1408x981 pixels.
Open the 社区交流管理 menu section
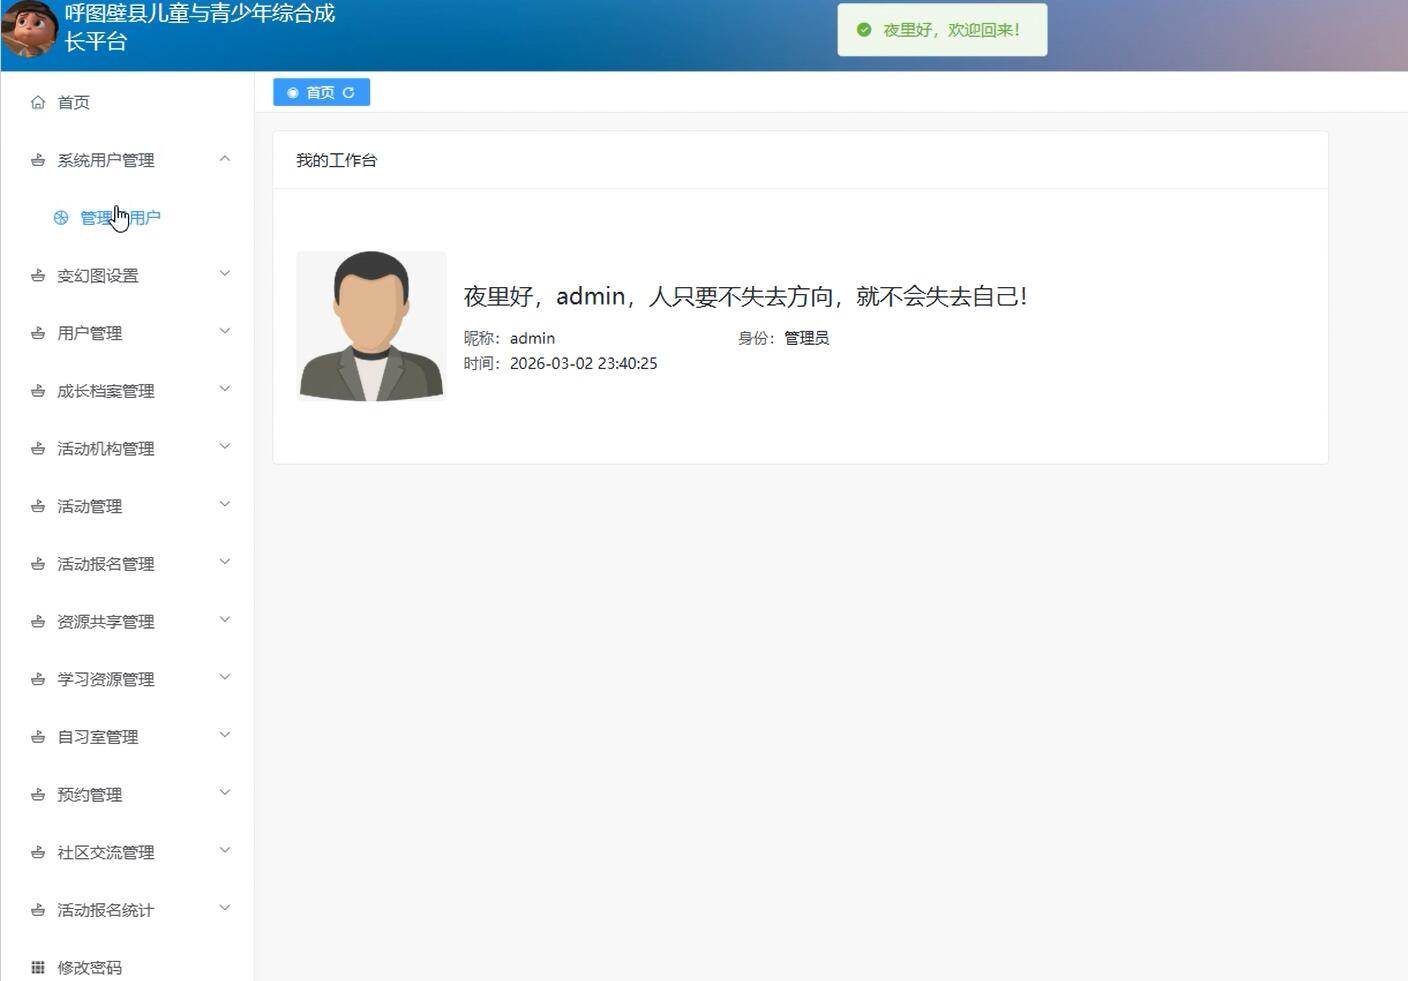[127, 852]
